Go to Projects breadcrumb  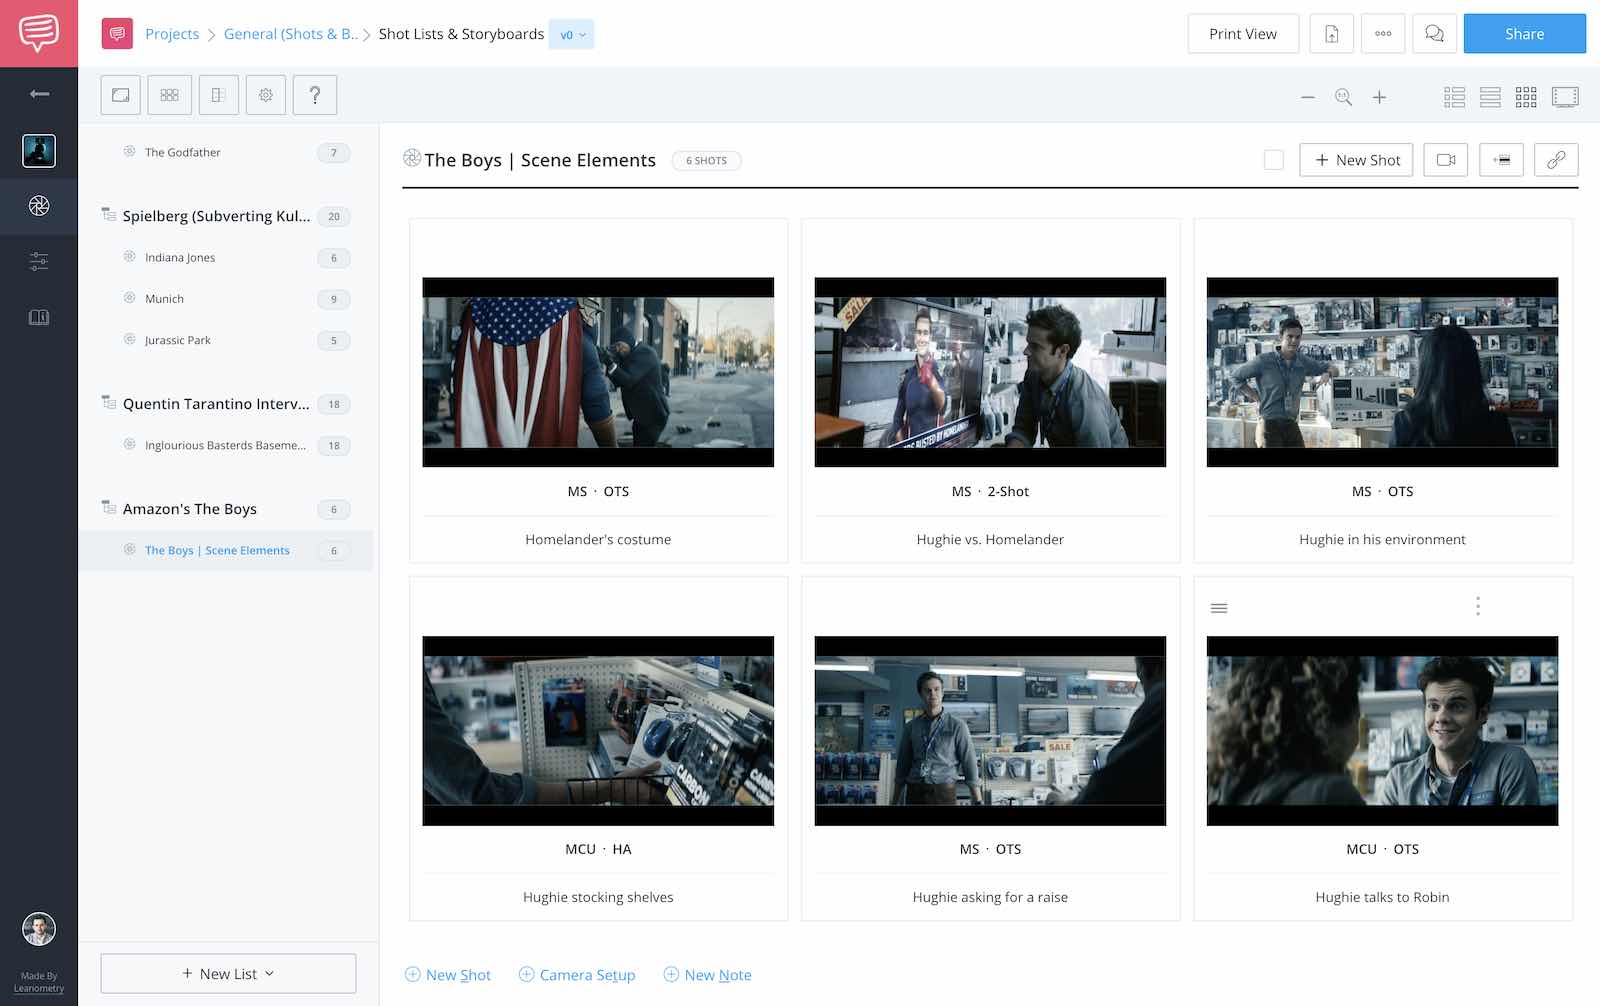click(172, 34)
